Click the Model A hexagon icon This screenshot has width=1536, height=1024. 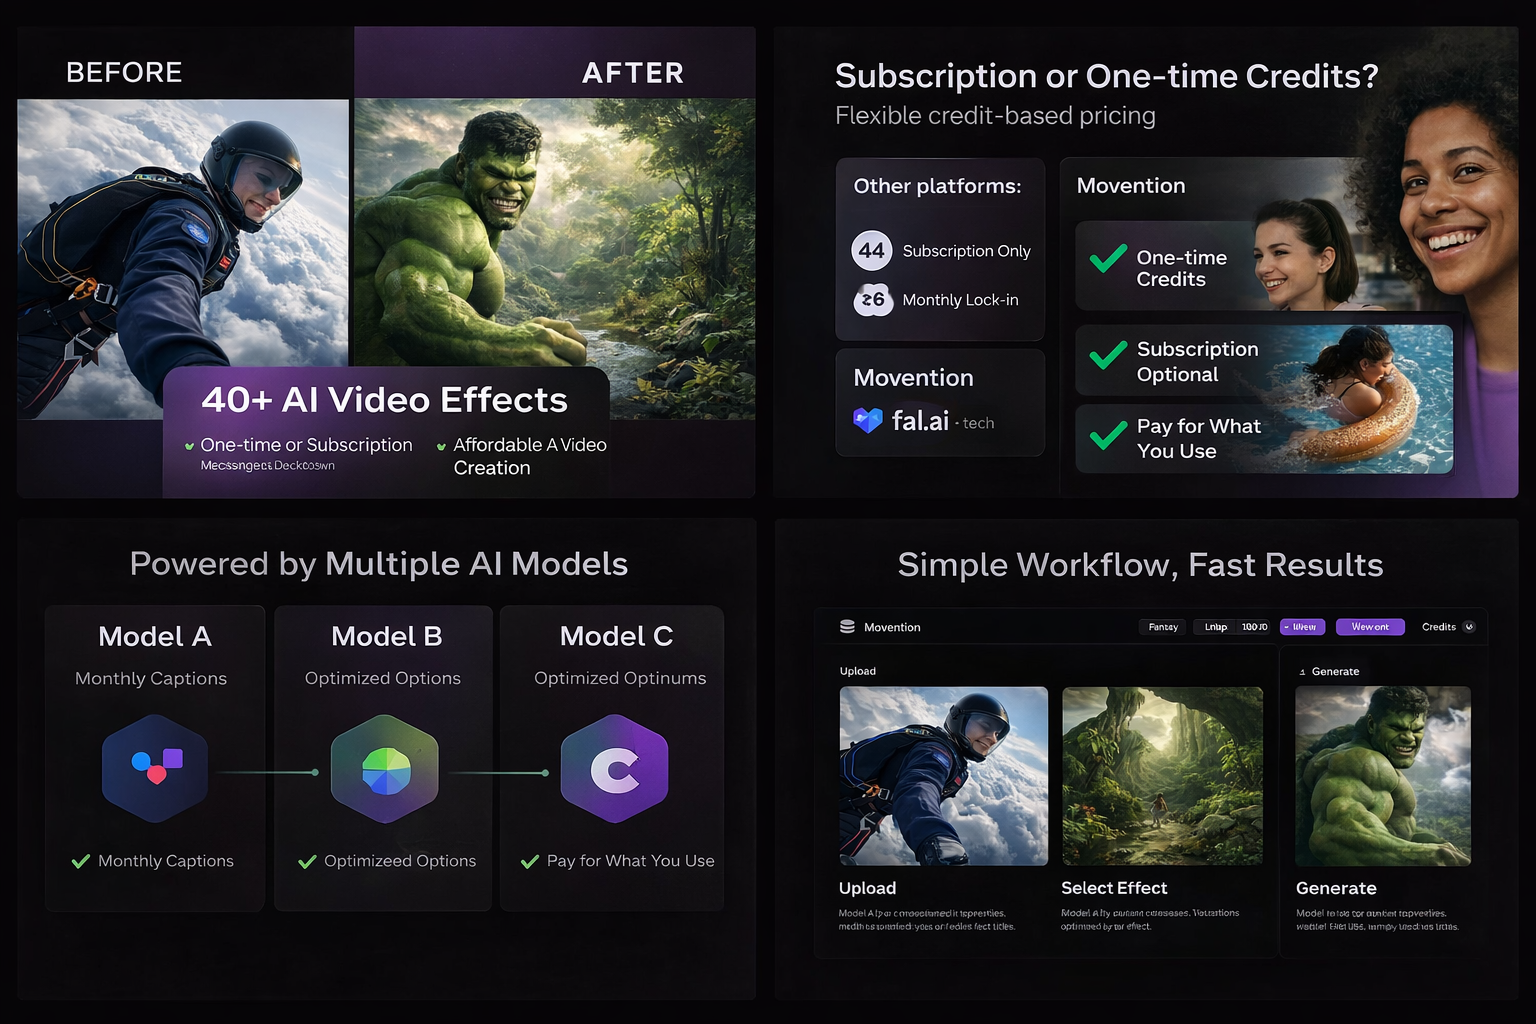154,770
